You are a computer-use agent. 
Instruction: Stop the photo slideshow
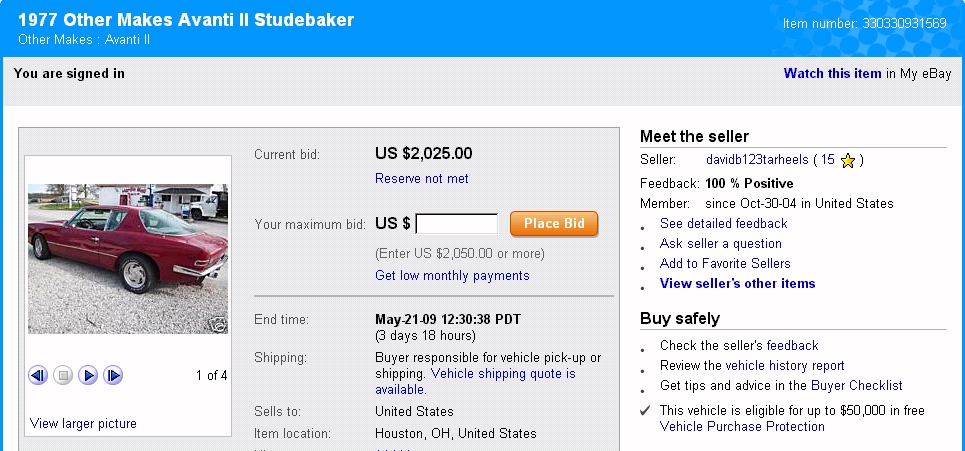pos(63,376)
